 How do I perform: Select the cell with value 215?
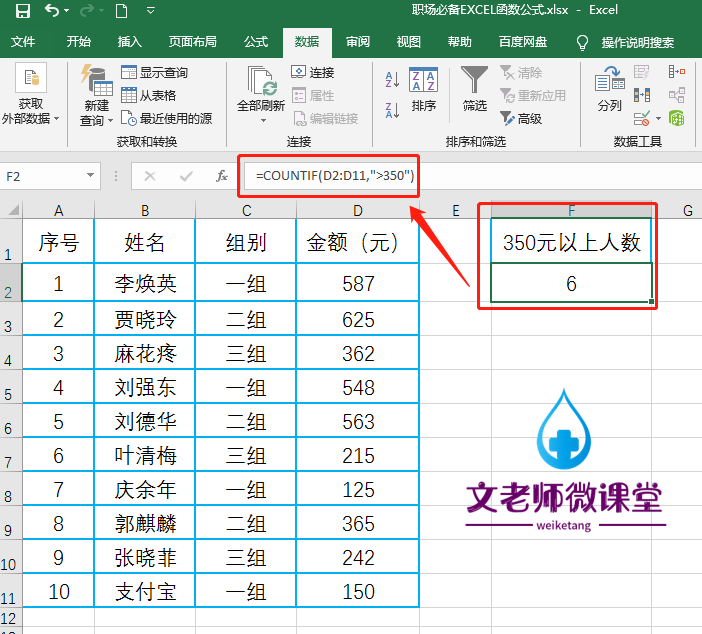click(357, 455)
